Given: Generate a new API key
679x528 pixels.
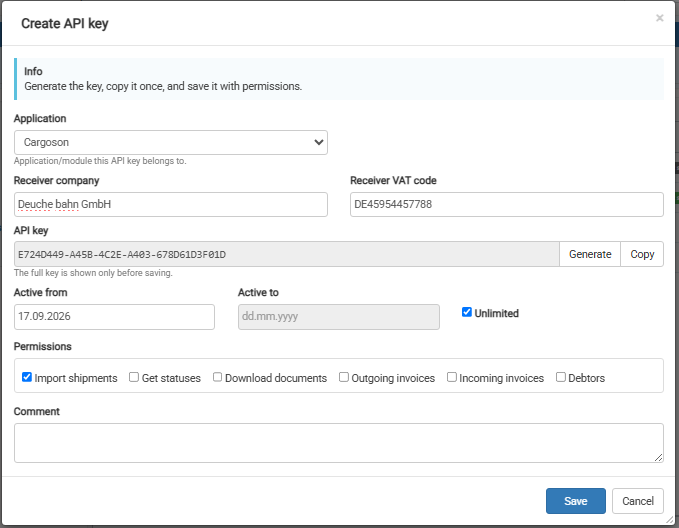Looking at the screenshot, I should [x=590, y=254].
